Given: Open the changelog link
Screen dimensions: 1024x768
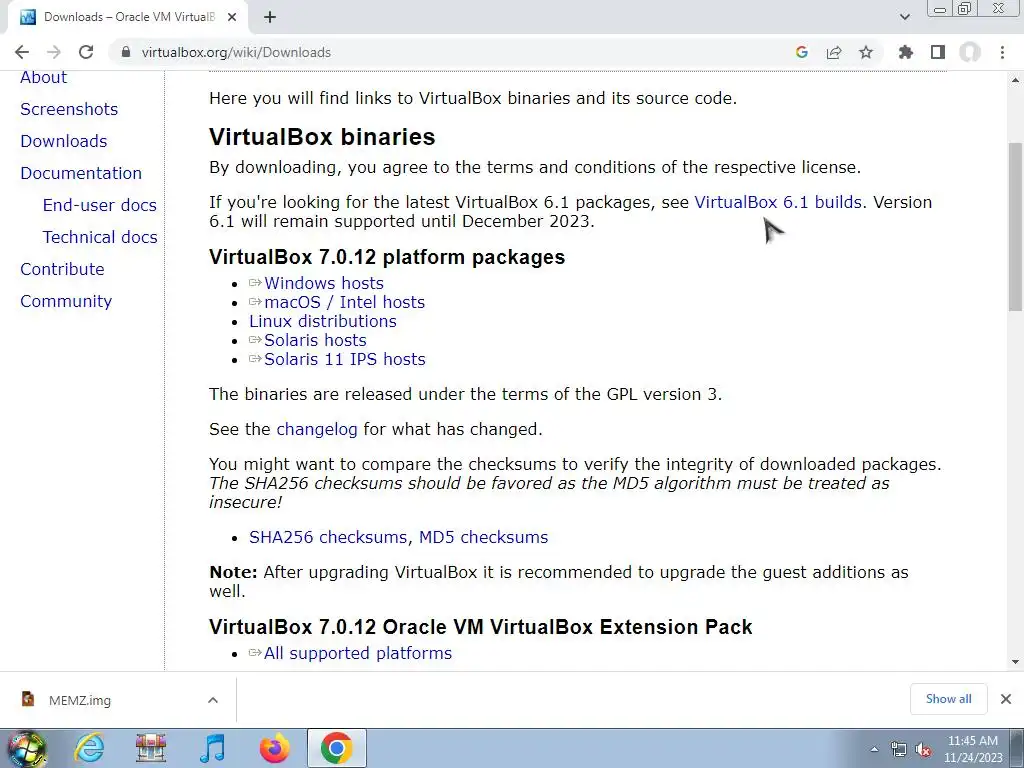Looking at the screenshot, I should (x=317, y=430).
